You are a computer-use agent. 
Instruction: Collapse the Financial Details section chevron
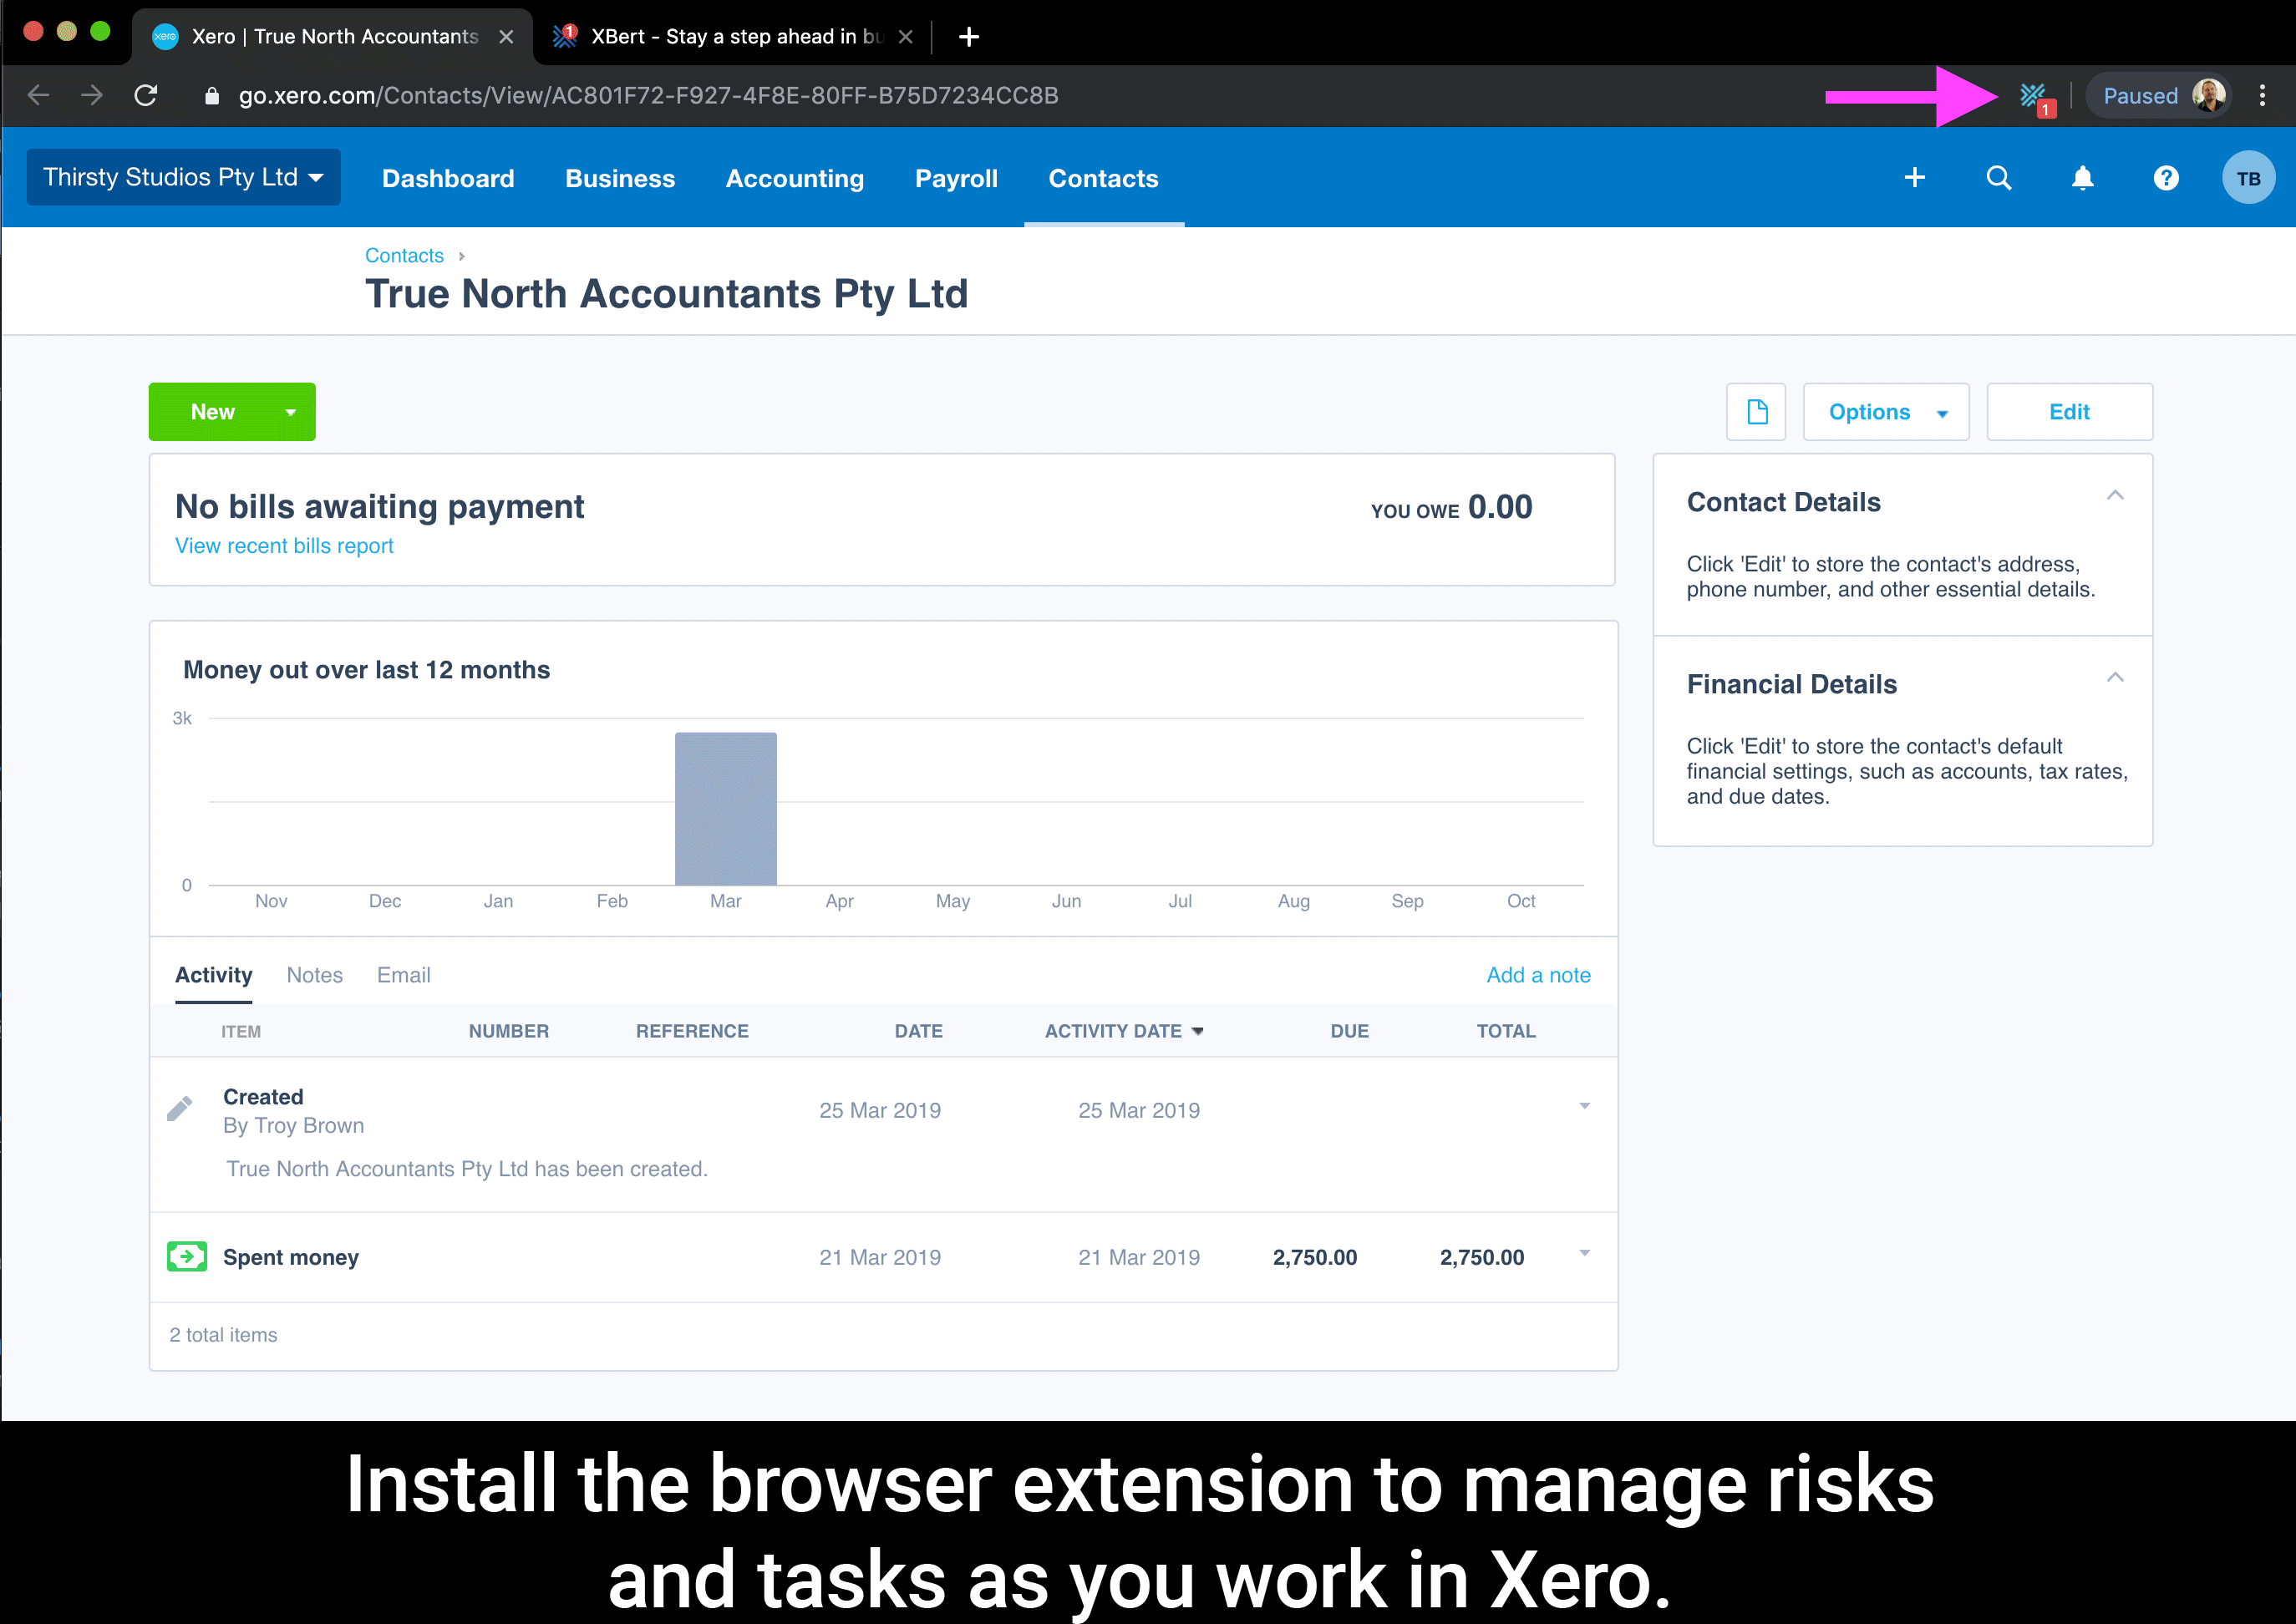point(2115,678)
